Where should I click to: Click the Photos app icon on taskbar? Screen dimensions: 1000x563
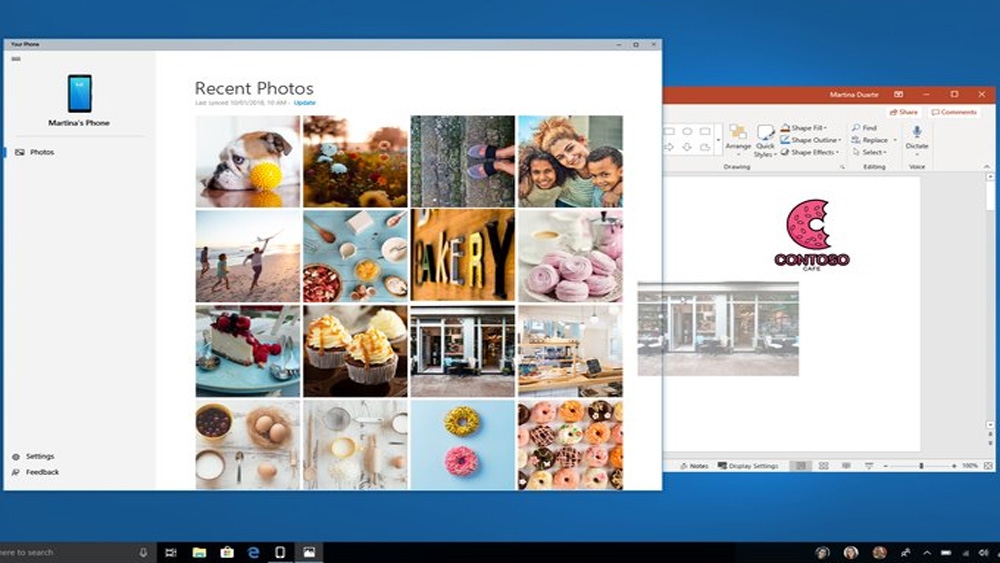(309, 553)
